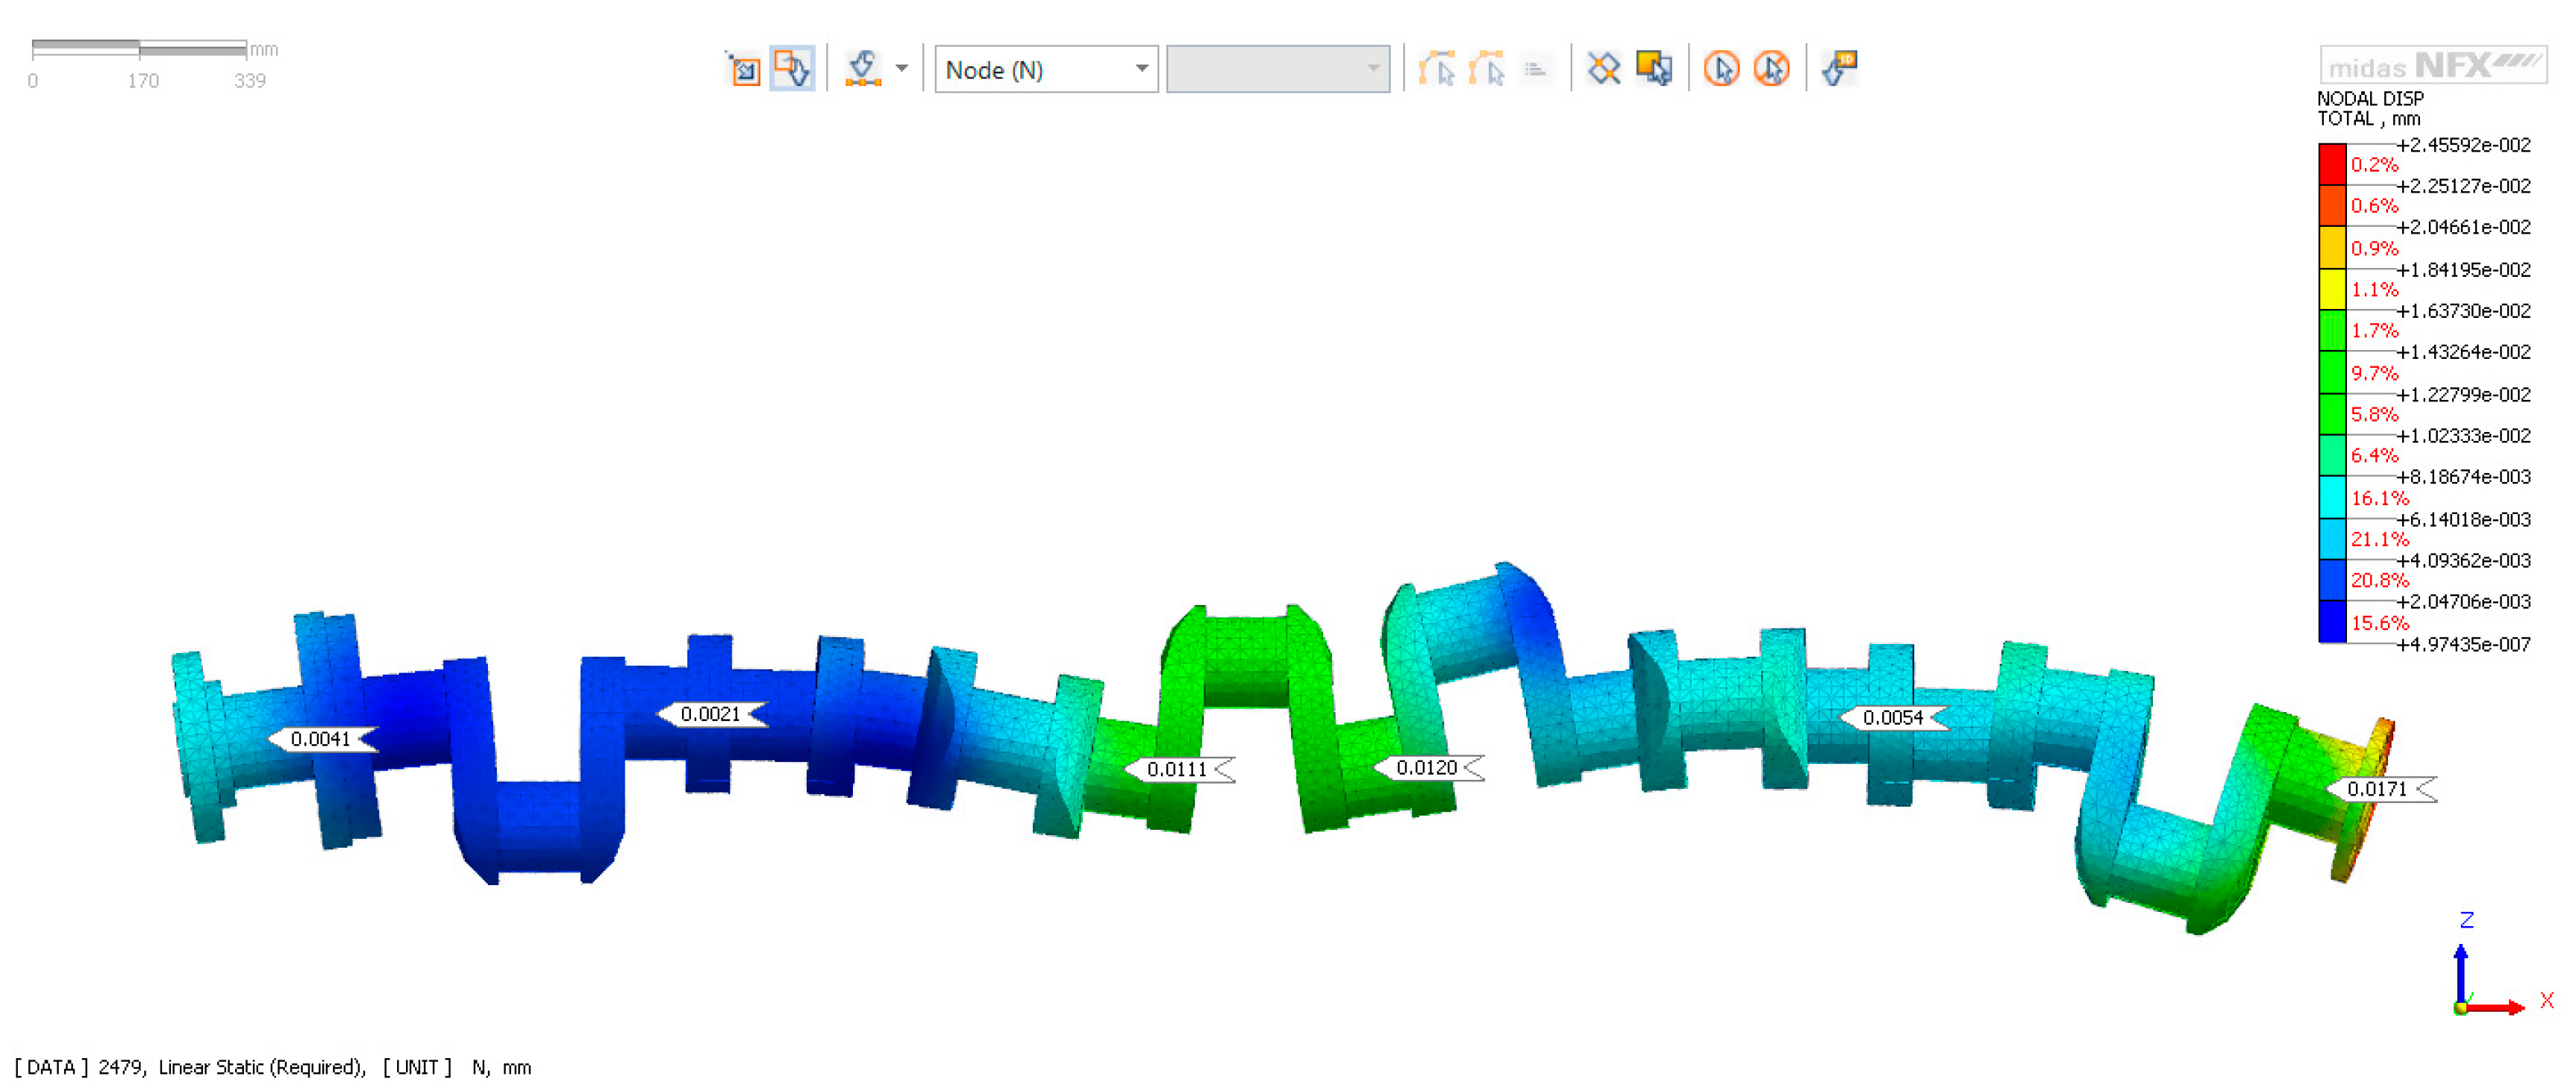The image size is (2576, 1091).
Task: Click the first polyline select icon
Action: point(1437,69)
